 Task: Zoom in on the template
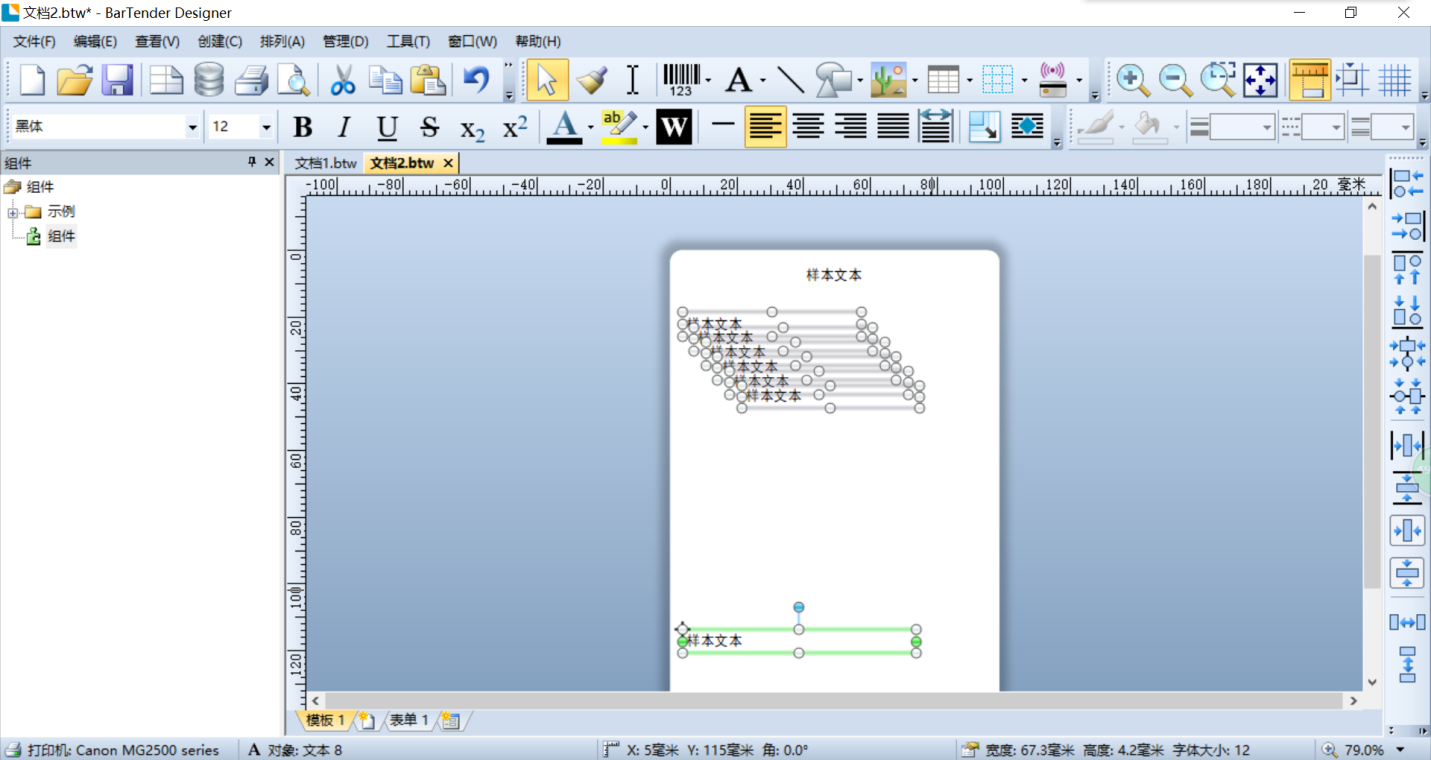point(1132,80)
